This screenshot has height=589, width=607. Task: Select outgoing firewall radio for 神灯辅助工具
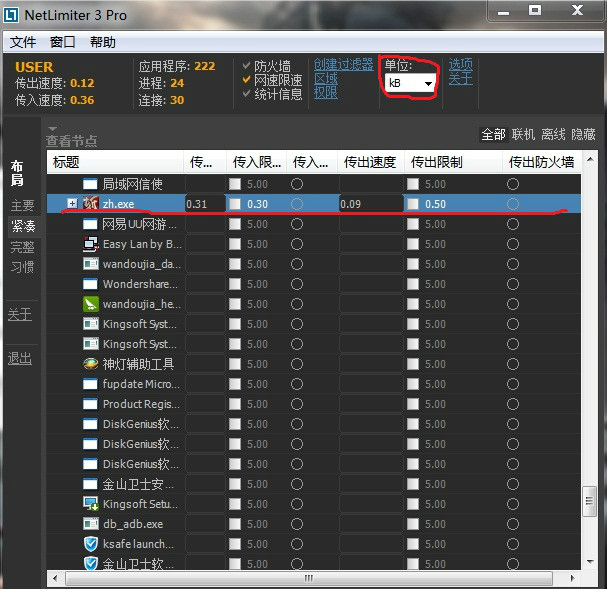513,364
